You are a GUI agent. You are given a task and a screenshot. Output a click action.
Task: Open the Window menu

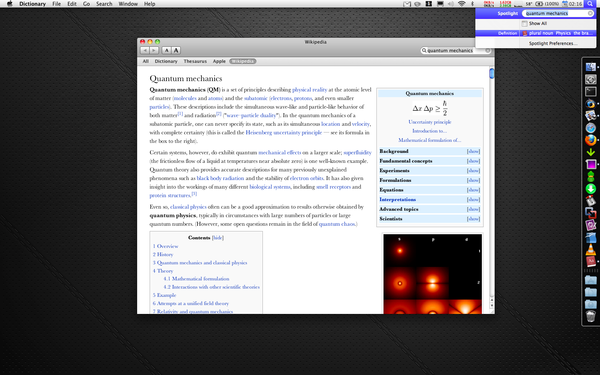click(128, 4)
